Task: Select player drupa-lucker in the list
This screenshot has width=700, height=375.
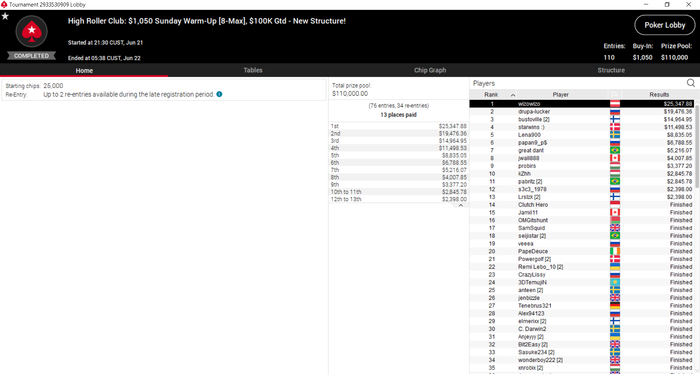Action: (582, 112)
